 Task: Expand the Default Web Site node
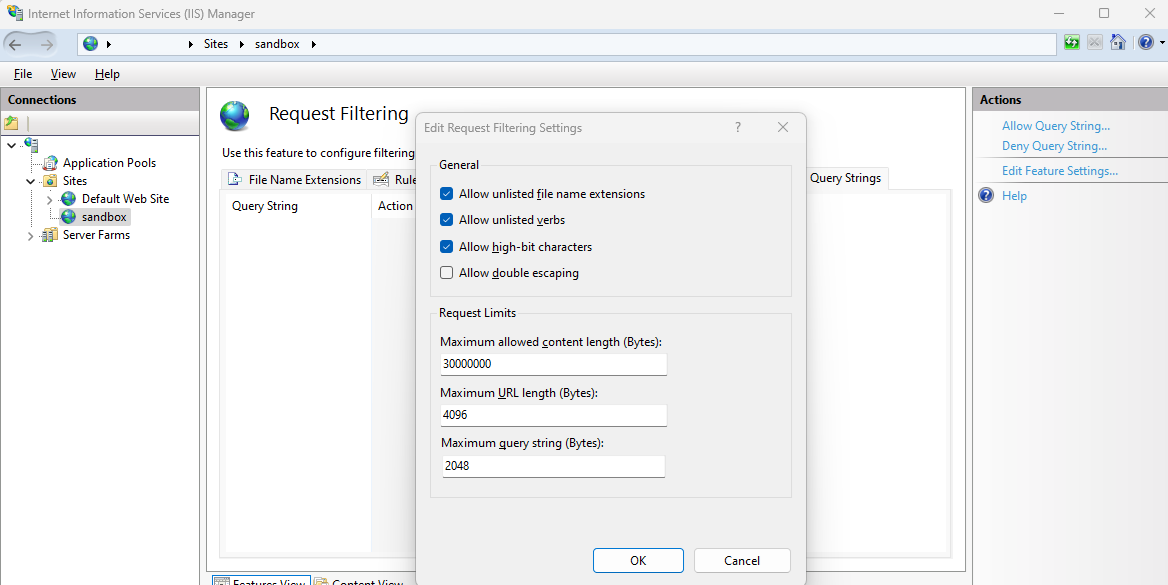(x=50, y=199)
